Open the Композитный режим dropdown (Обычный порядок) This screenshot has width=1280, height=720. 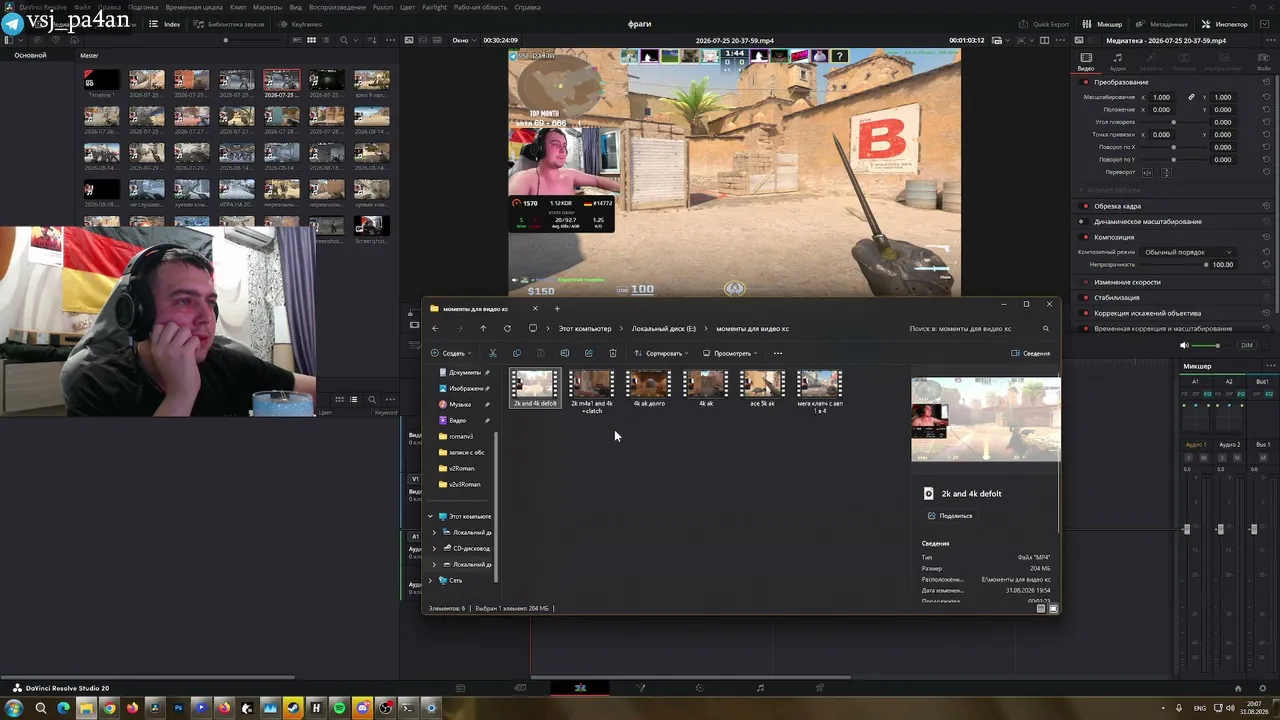(1188, 252)
